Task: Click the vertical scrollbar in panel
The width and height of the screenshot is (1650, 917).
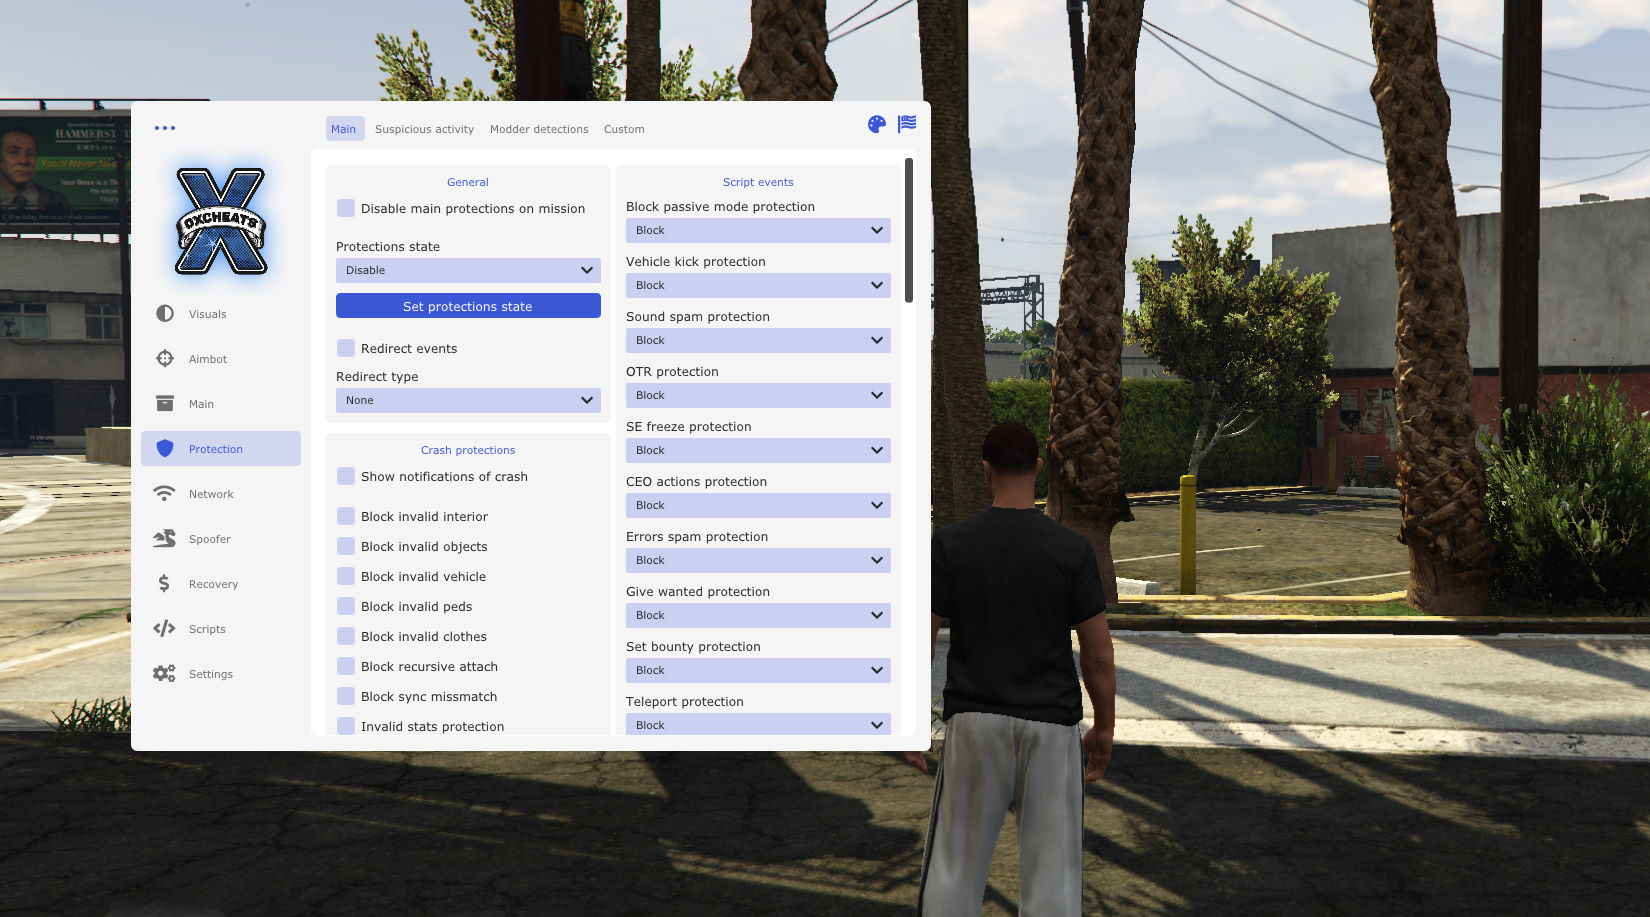Action: (x=908, y=230)
